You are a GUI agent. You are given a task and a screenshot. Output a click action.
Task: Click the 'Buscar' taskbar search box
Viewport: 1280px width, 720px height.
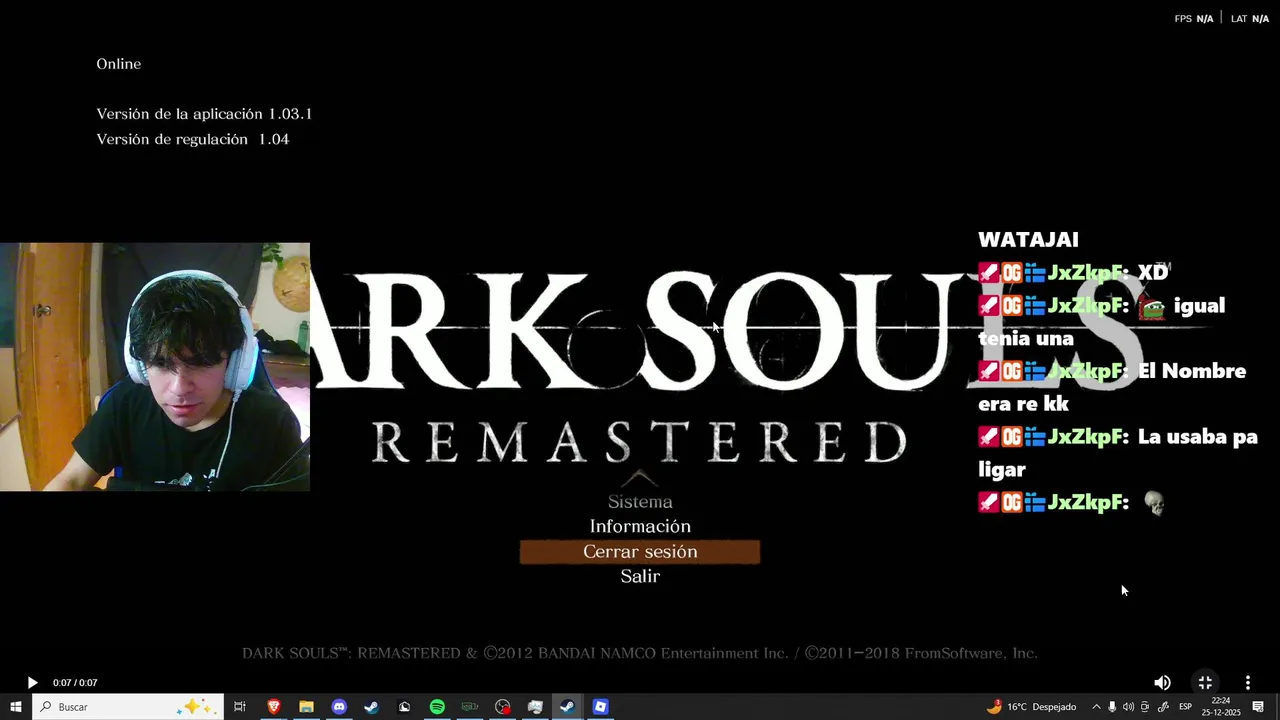pos(128,707)
